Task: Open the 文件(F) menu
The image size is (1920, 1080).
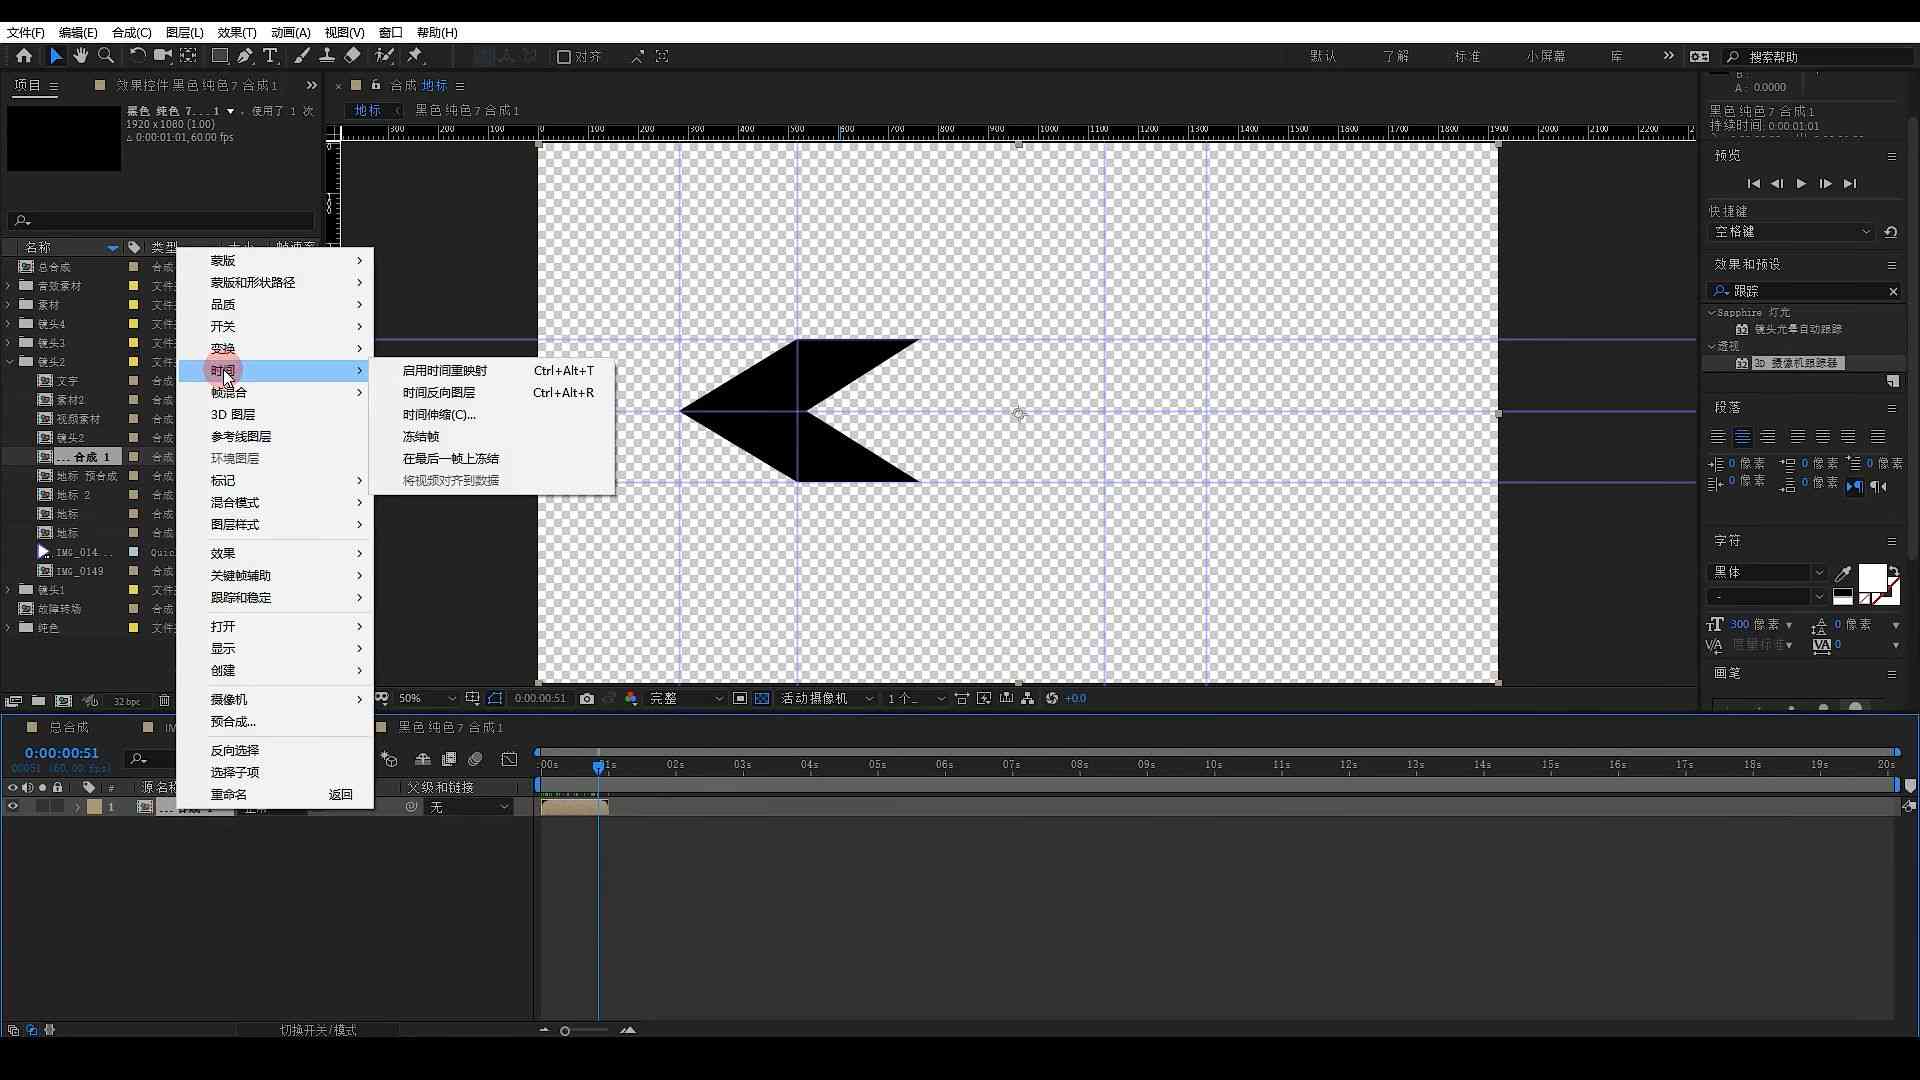Action: (26, 32)
